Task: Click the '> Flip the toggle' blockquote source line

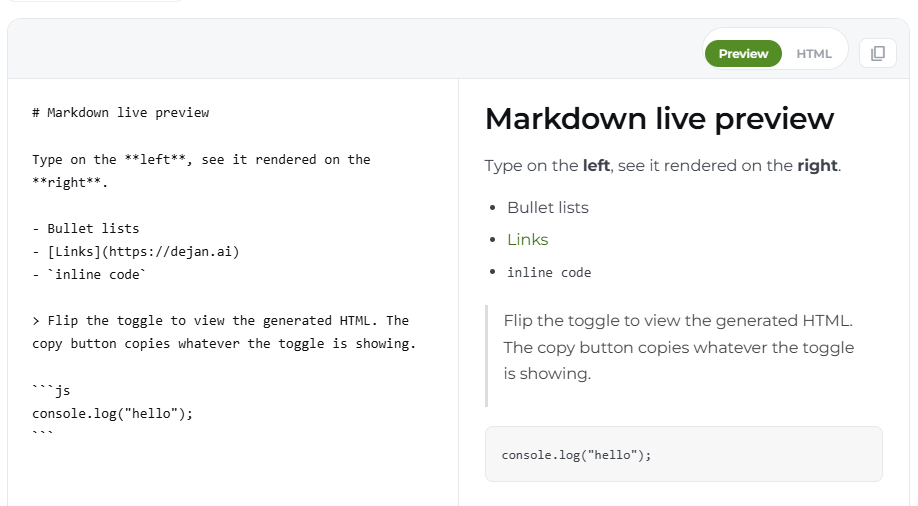Action: point(221,321)
